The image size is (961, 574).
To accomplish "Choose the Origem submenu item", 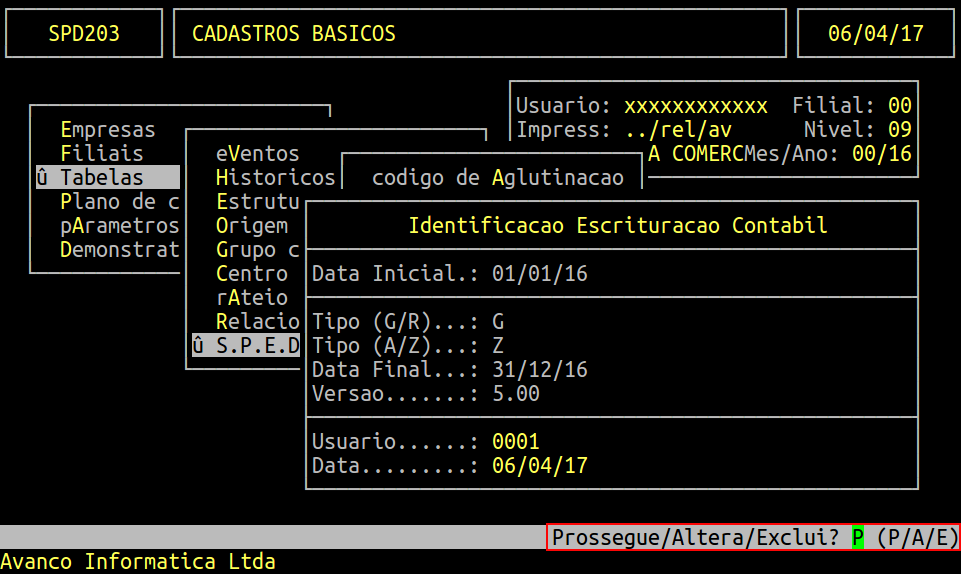I will click(252, 226).
